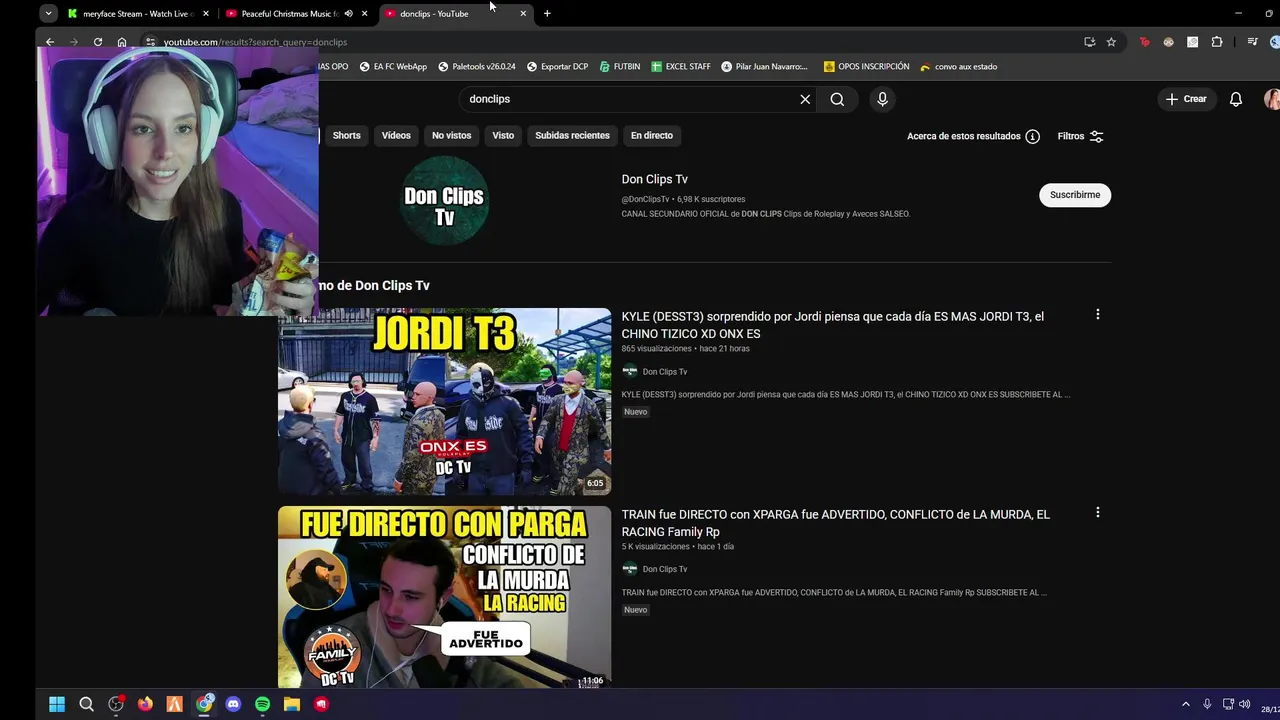Image resolution: width=1280 pixels, height=720 pixels.
Task: Open Discord from the taskbar
Action: pyautogui.click(x=233, y=704)
